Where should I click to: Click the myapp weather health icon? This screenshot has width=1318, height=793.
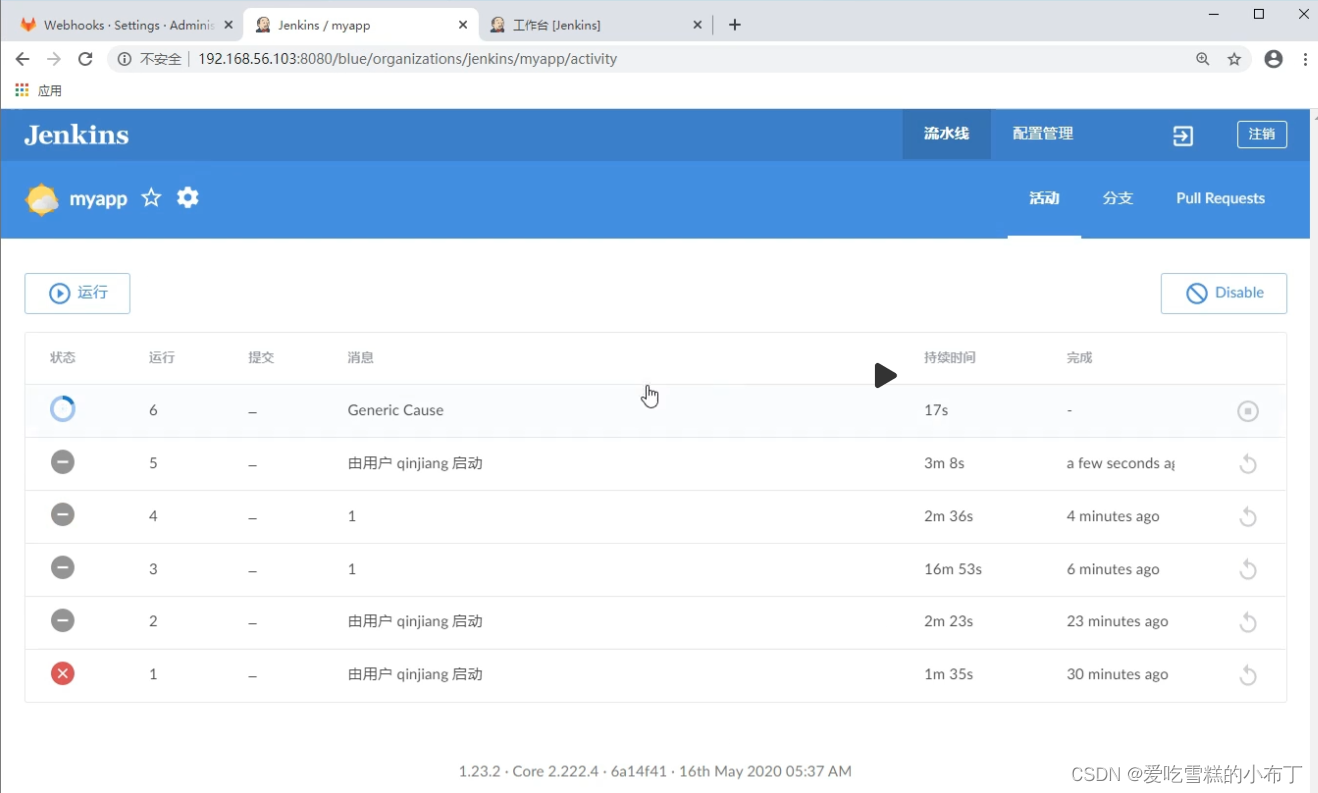click(42, 199)
